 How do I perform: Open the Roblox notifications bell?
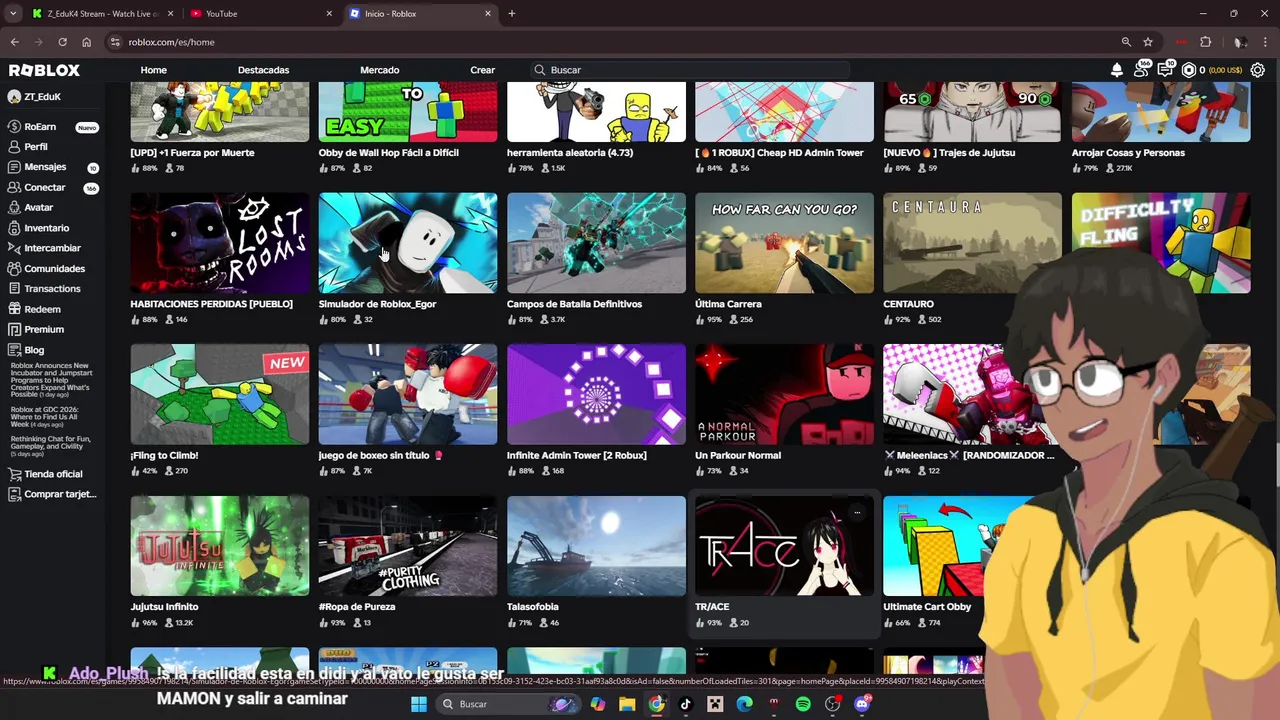1117,70
